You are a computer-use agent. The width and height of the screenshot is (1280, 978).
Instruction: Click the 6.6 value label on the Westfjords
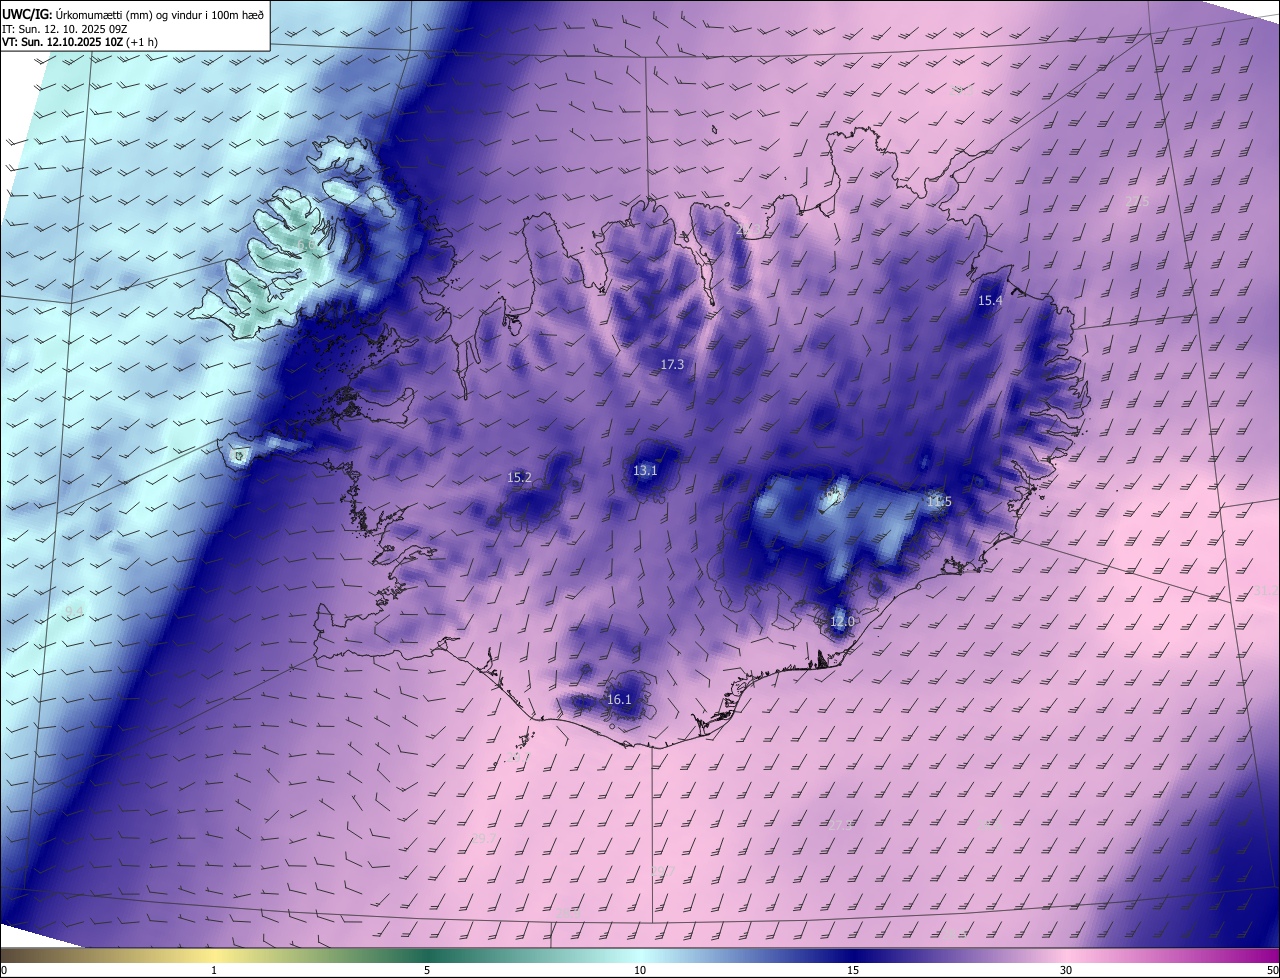click(306, 244)
